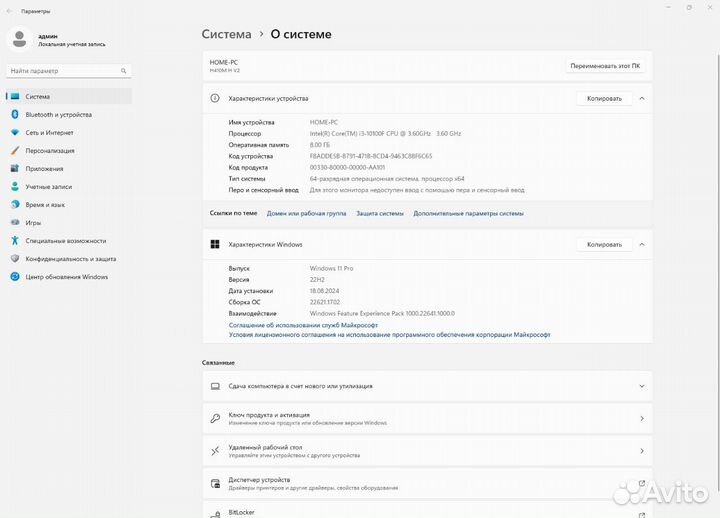Click the Найти параметр search field
The height and width of the screenshot is (518, 720).
pos(68,71)
